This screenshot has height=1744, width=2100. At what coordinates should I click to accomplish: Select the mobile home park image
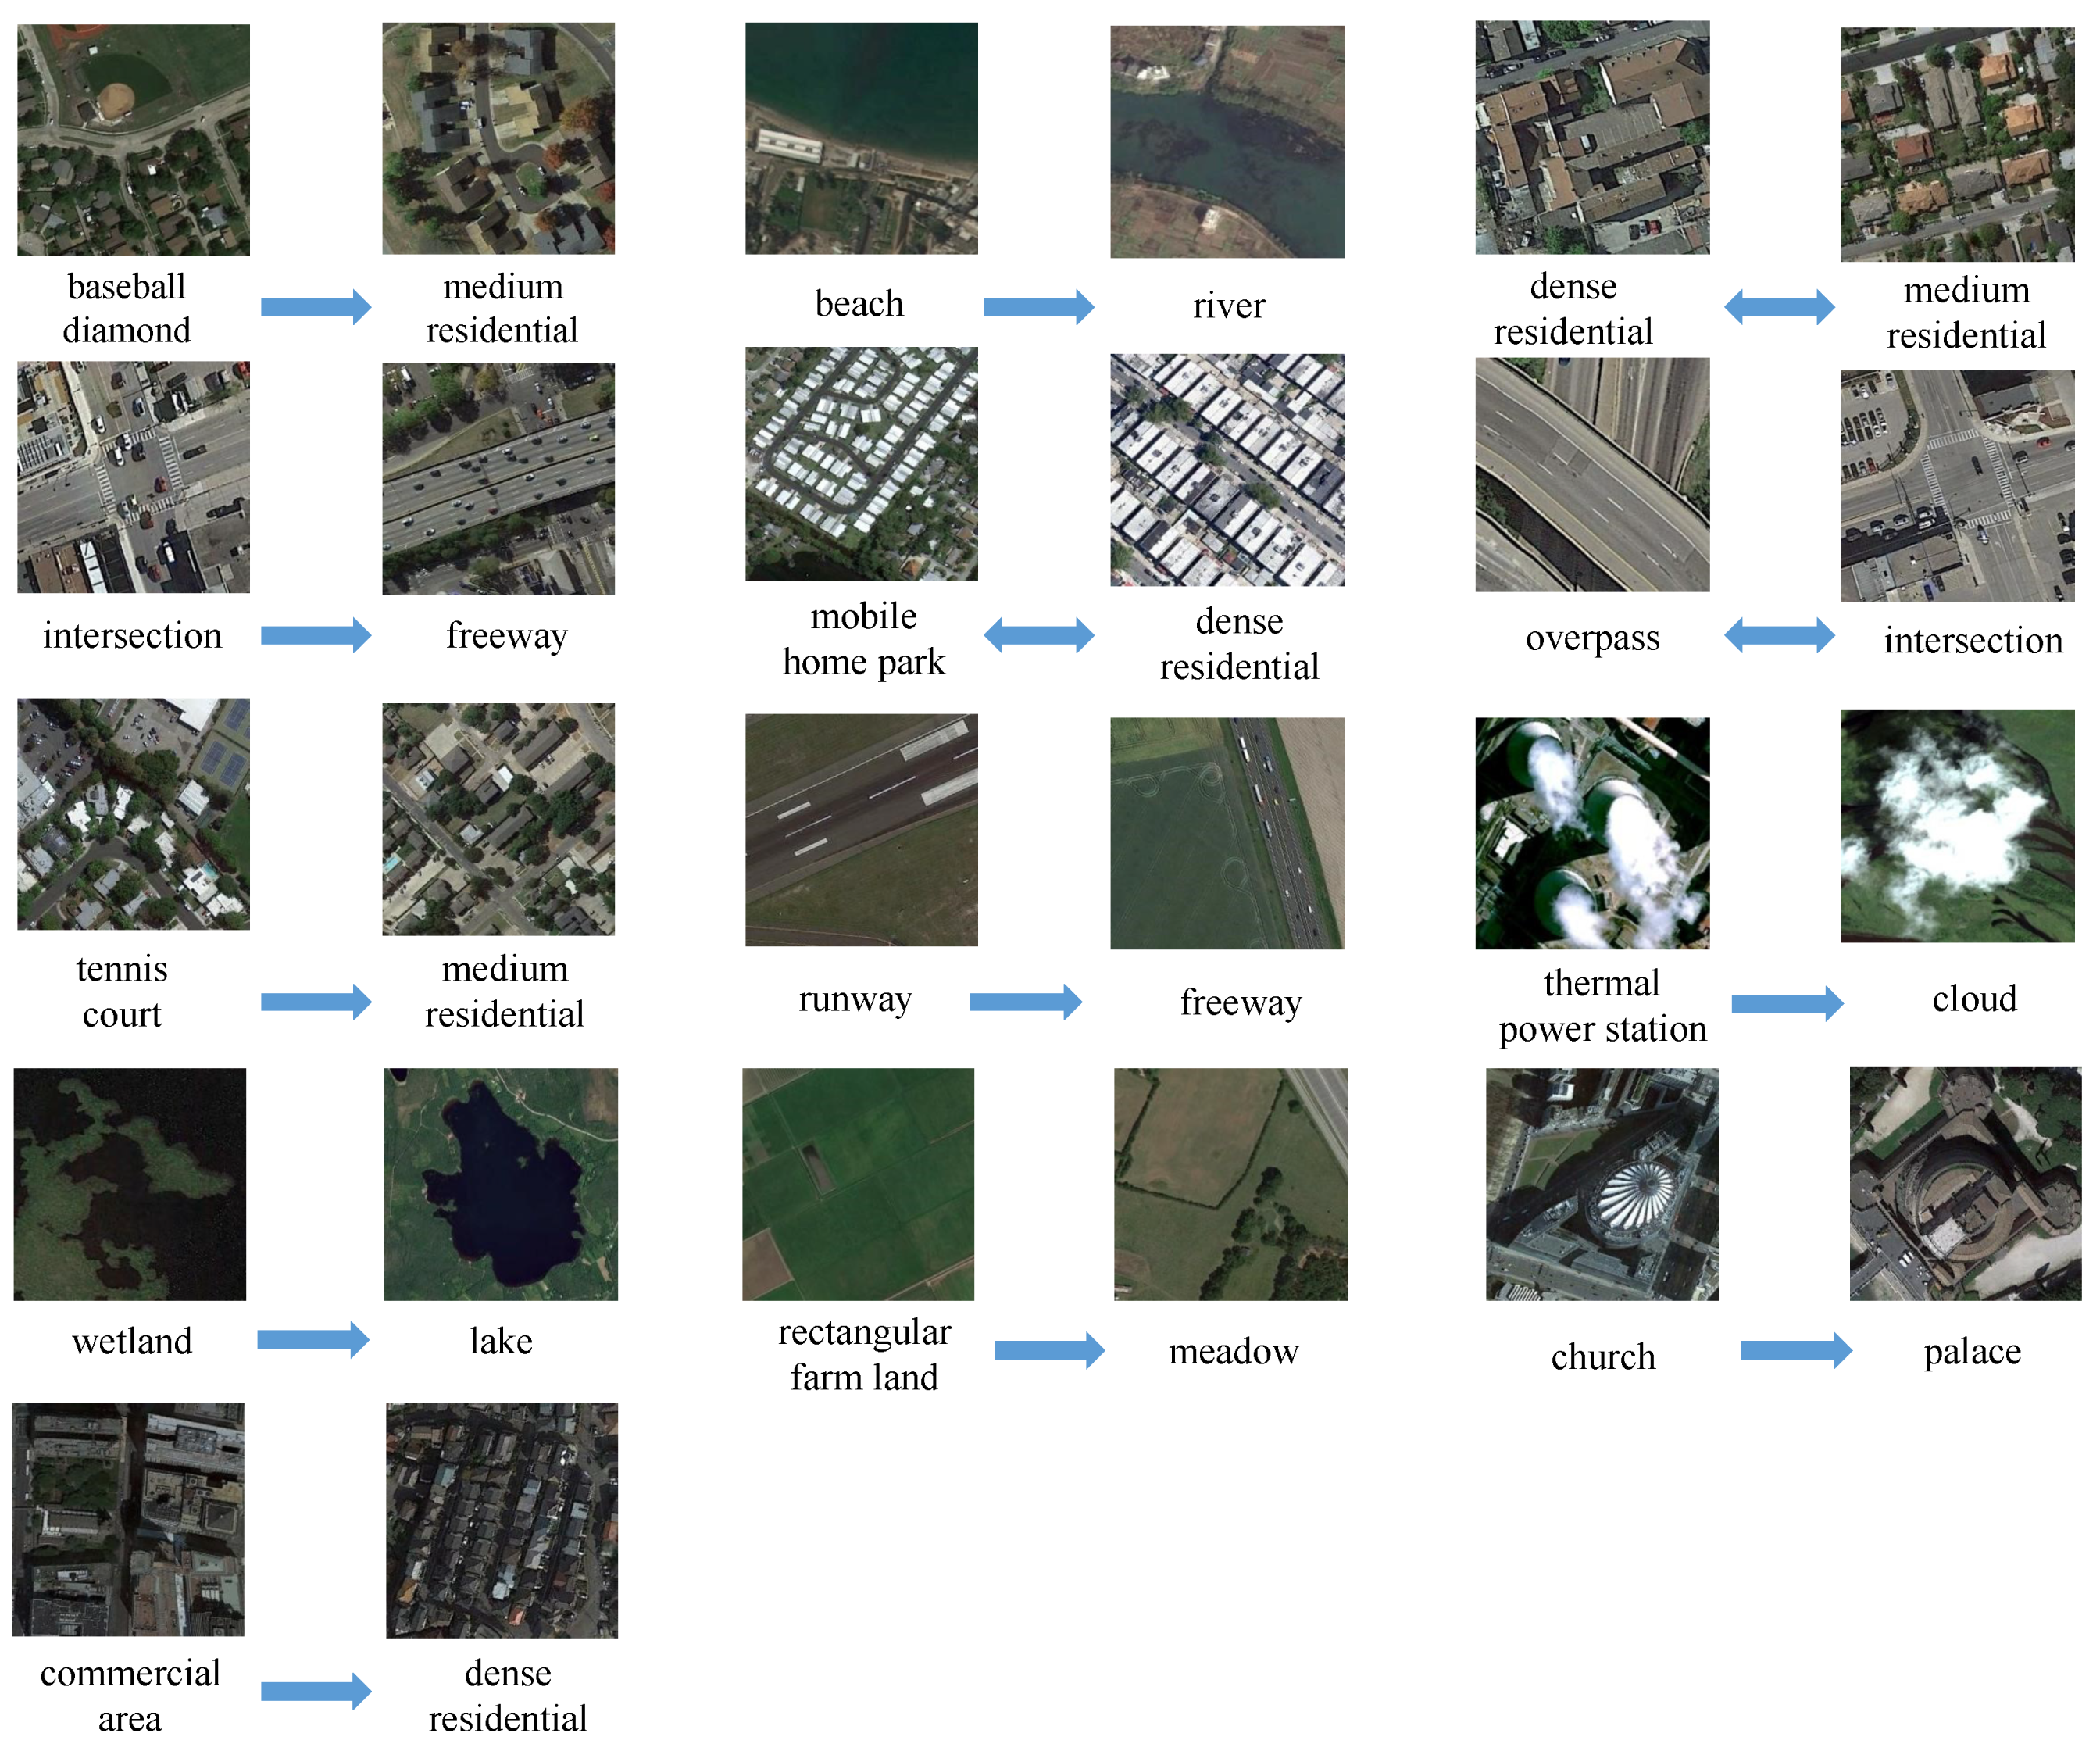[861, 464]
